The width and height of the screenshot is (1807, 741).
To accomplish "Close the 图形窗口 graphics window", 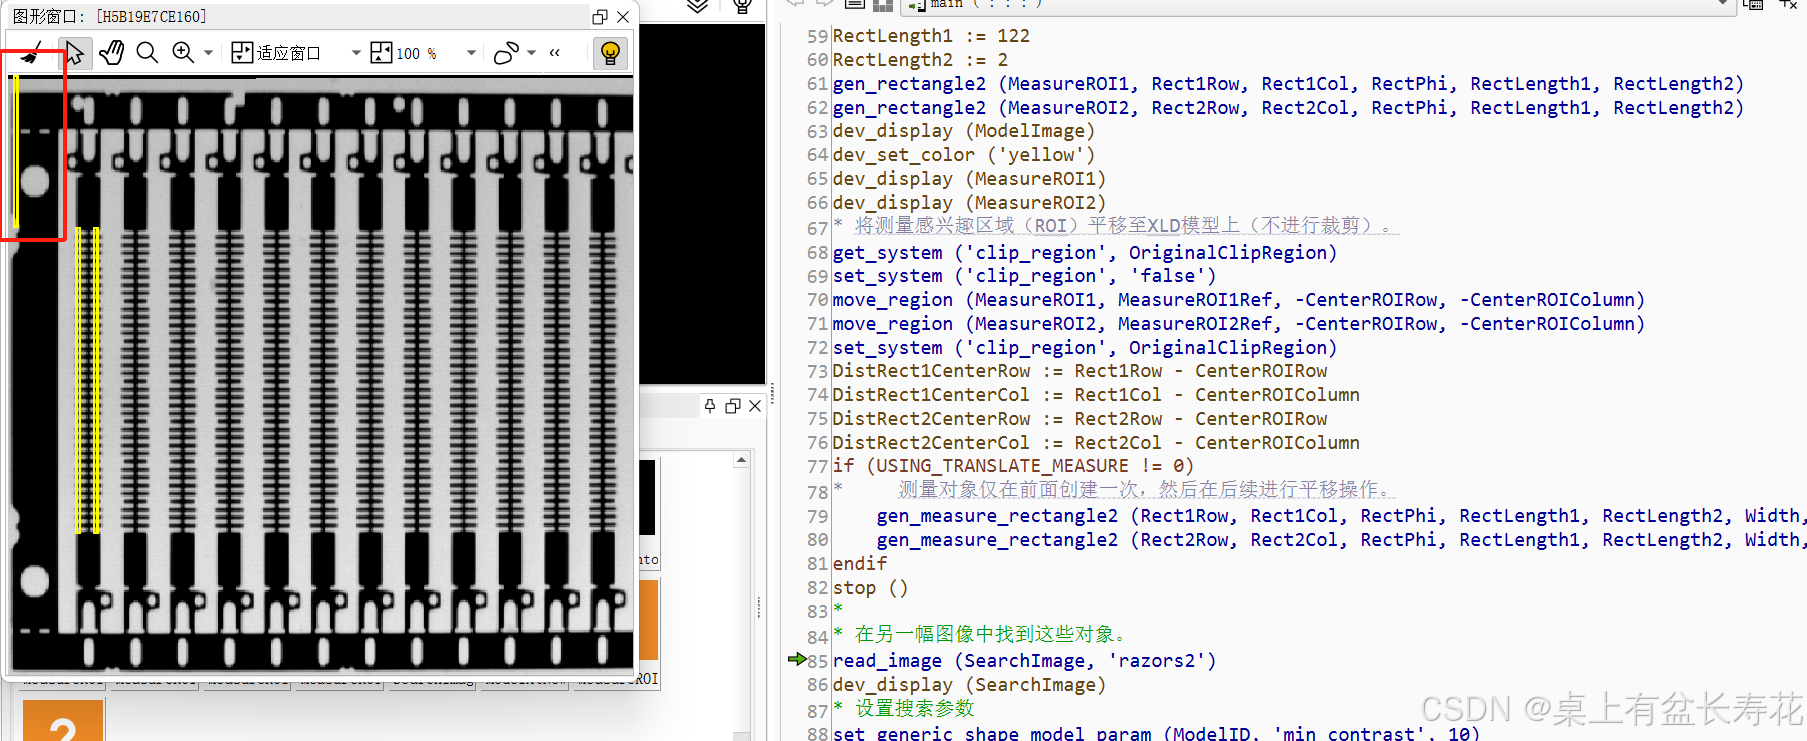I will (x=623, y=16).
